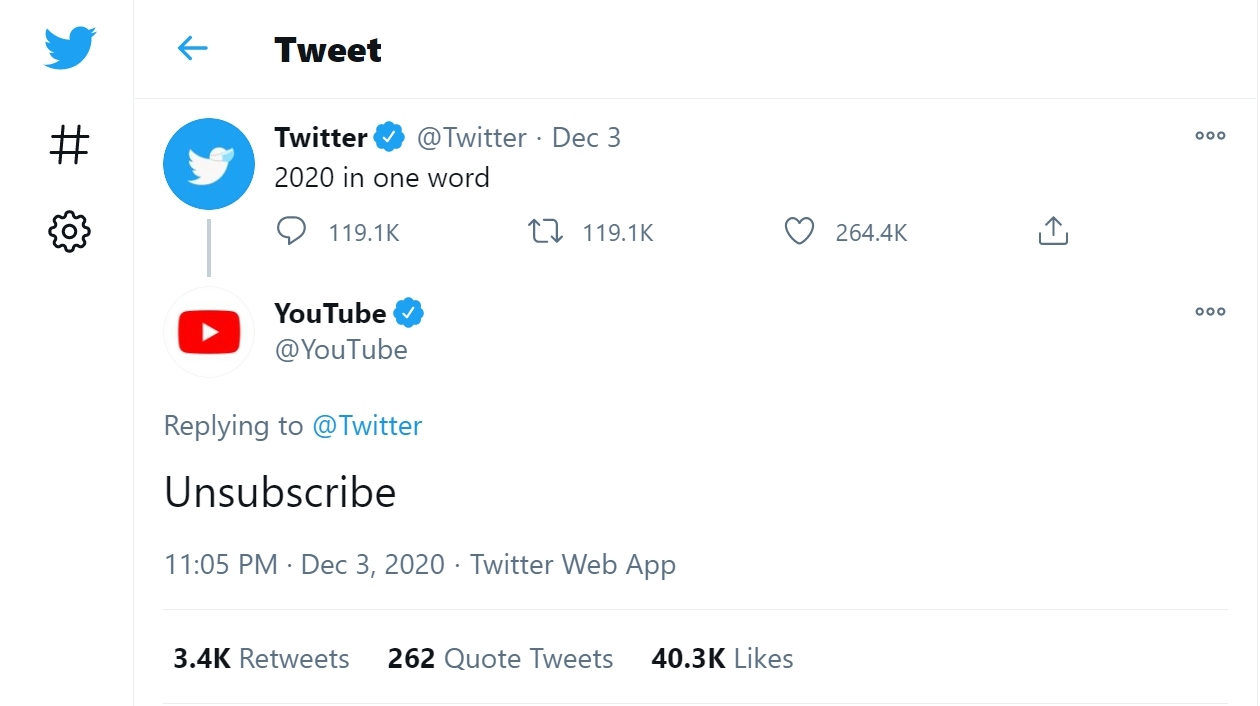Open the Twitter profile avatar

(x=209, y=164)
